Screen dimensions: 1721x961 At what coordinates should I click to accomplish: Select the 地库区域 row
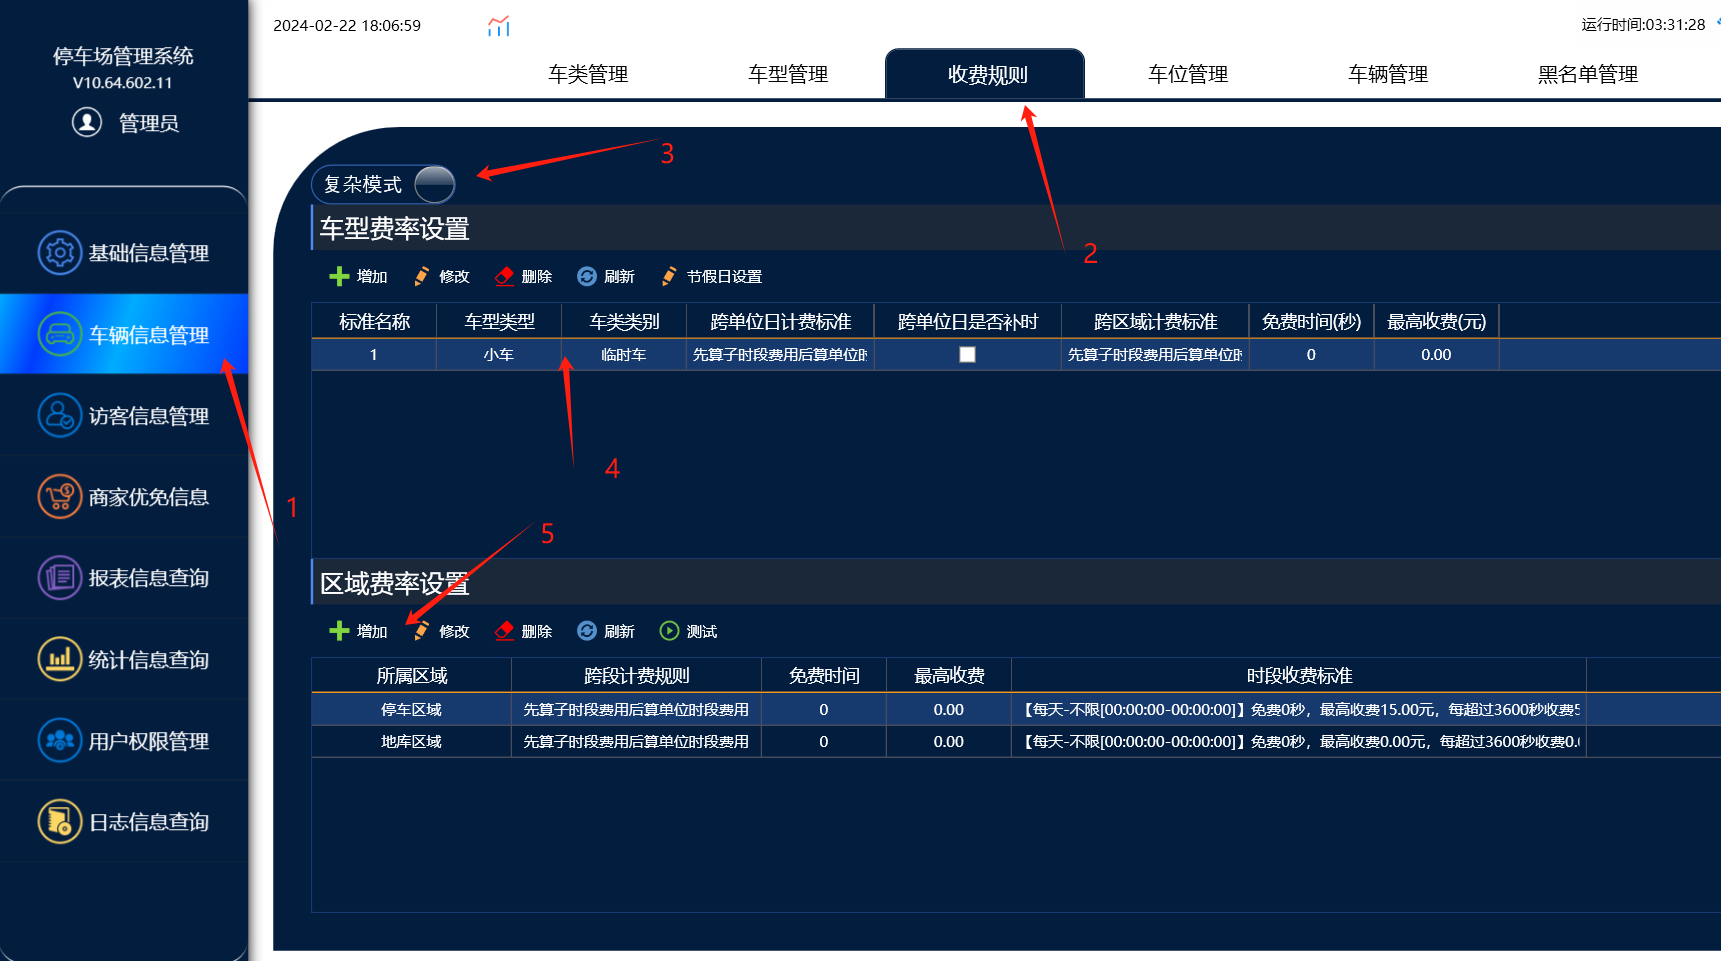coord(1016,741)
